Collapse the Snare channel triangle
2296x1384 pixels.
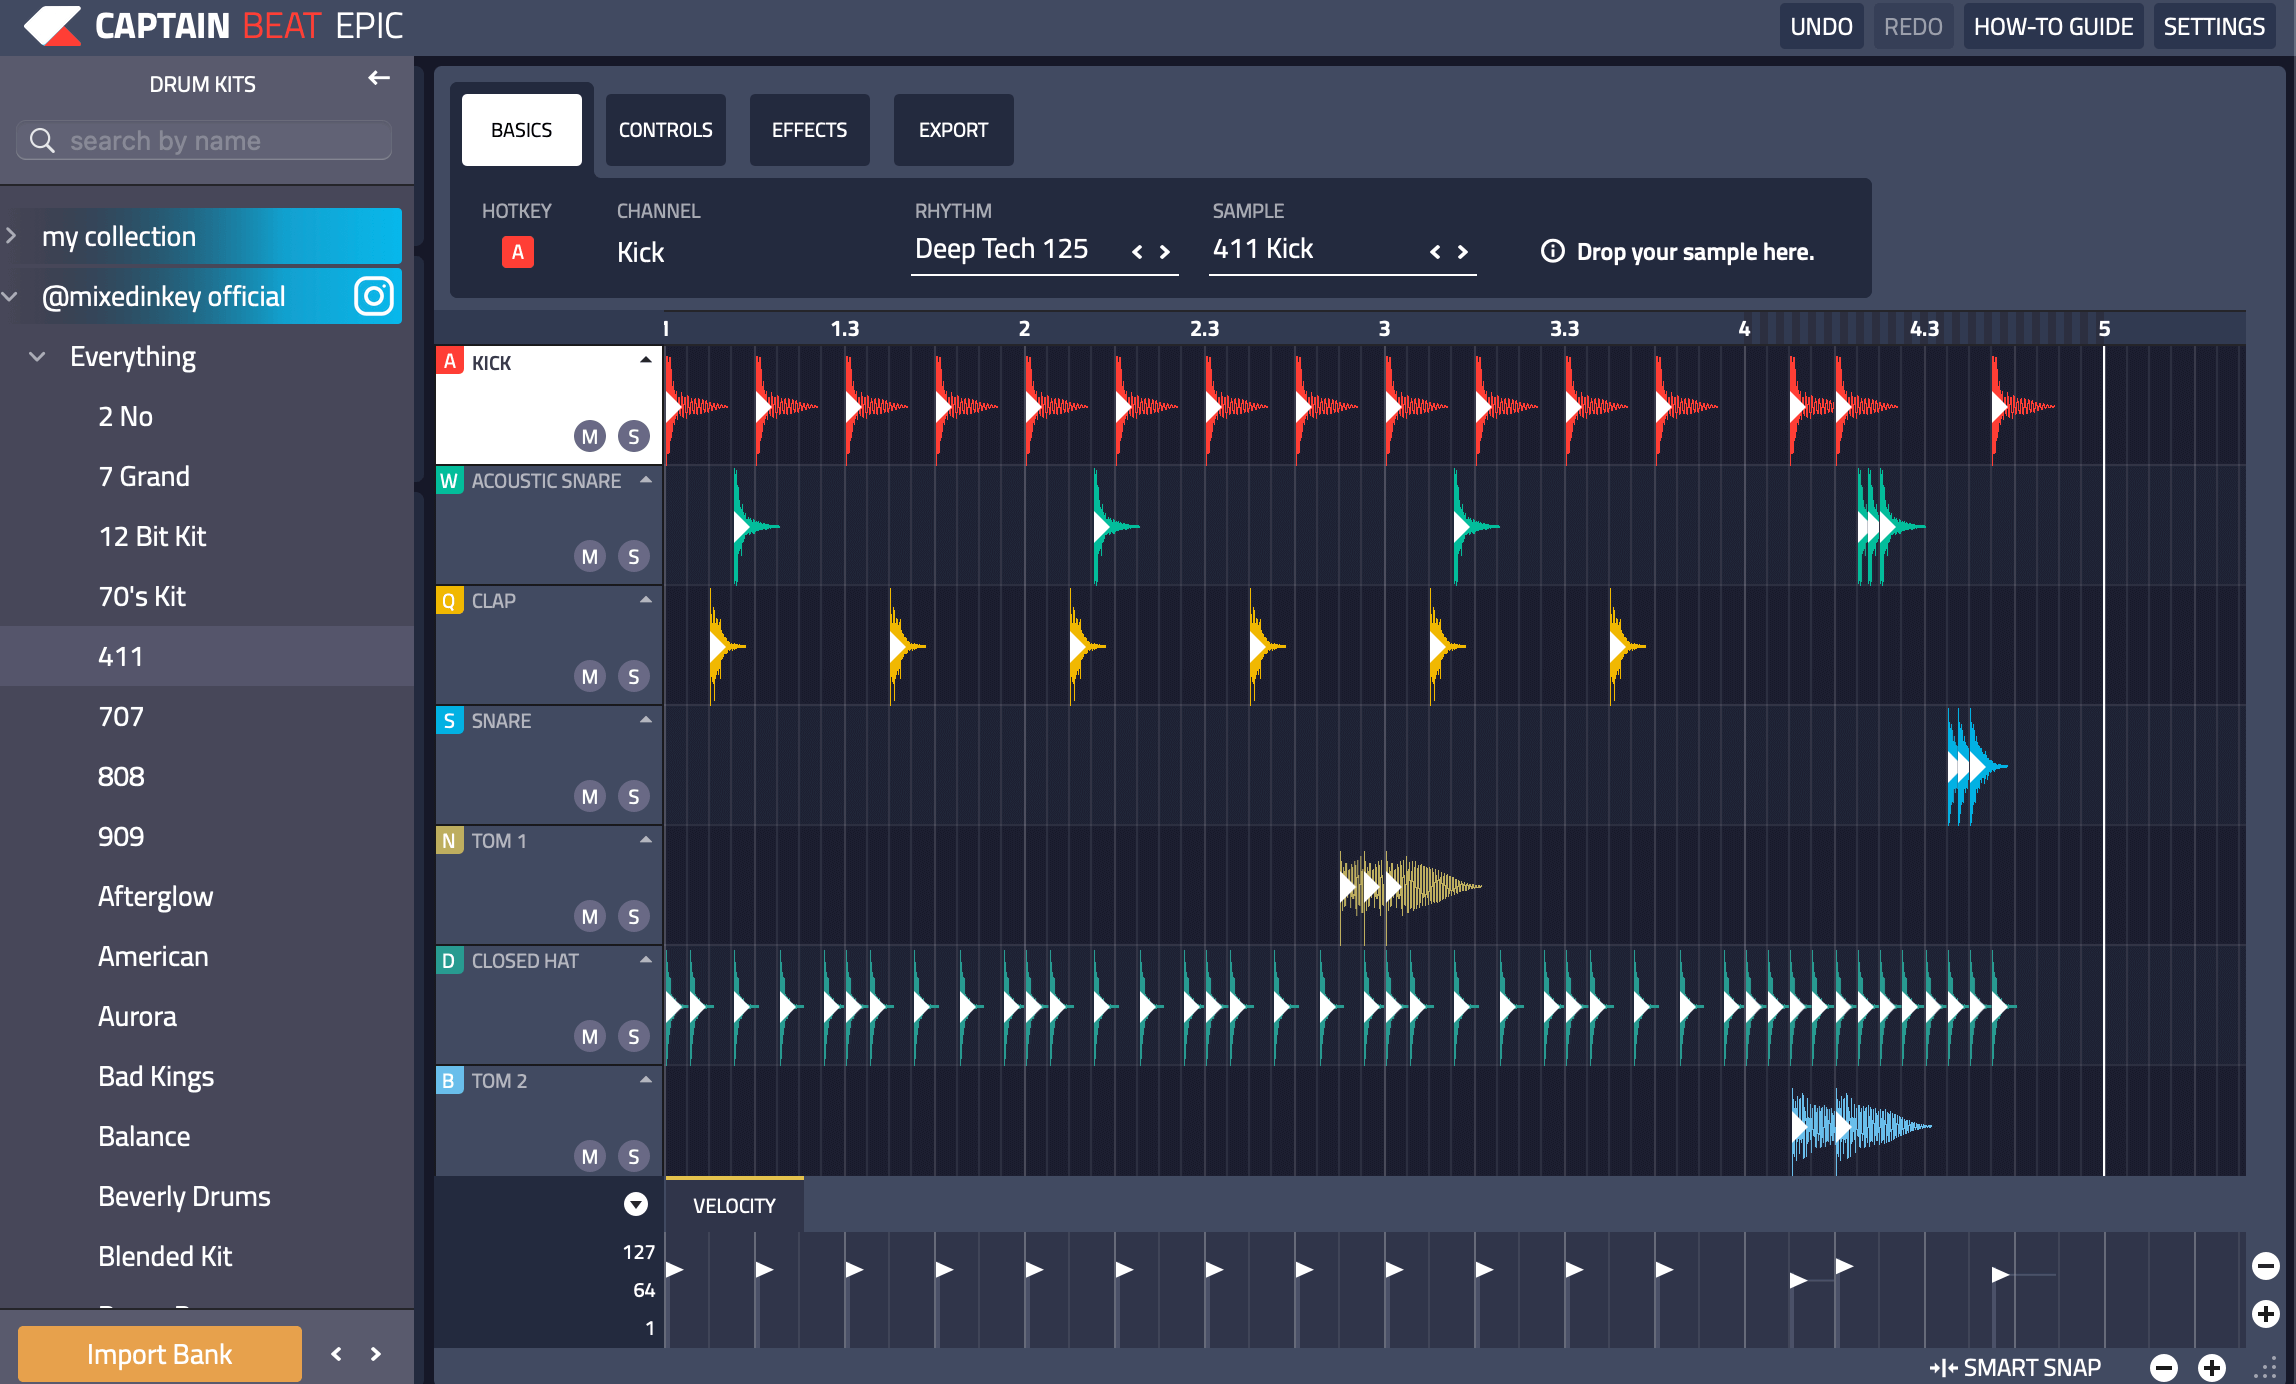646,719
